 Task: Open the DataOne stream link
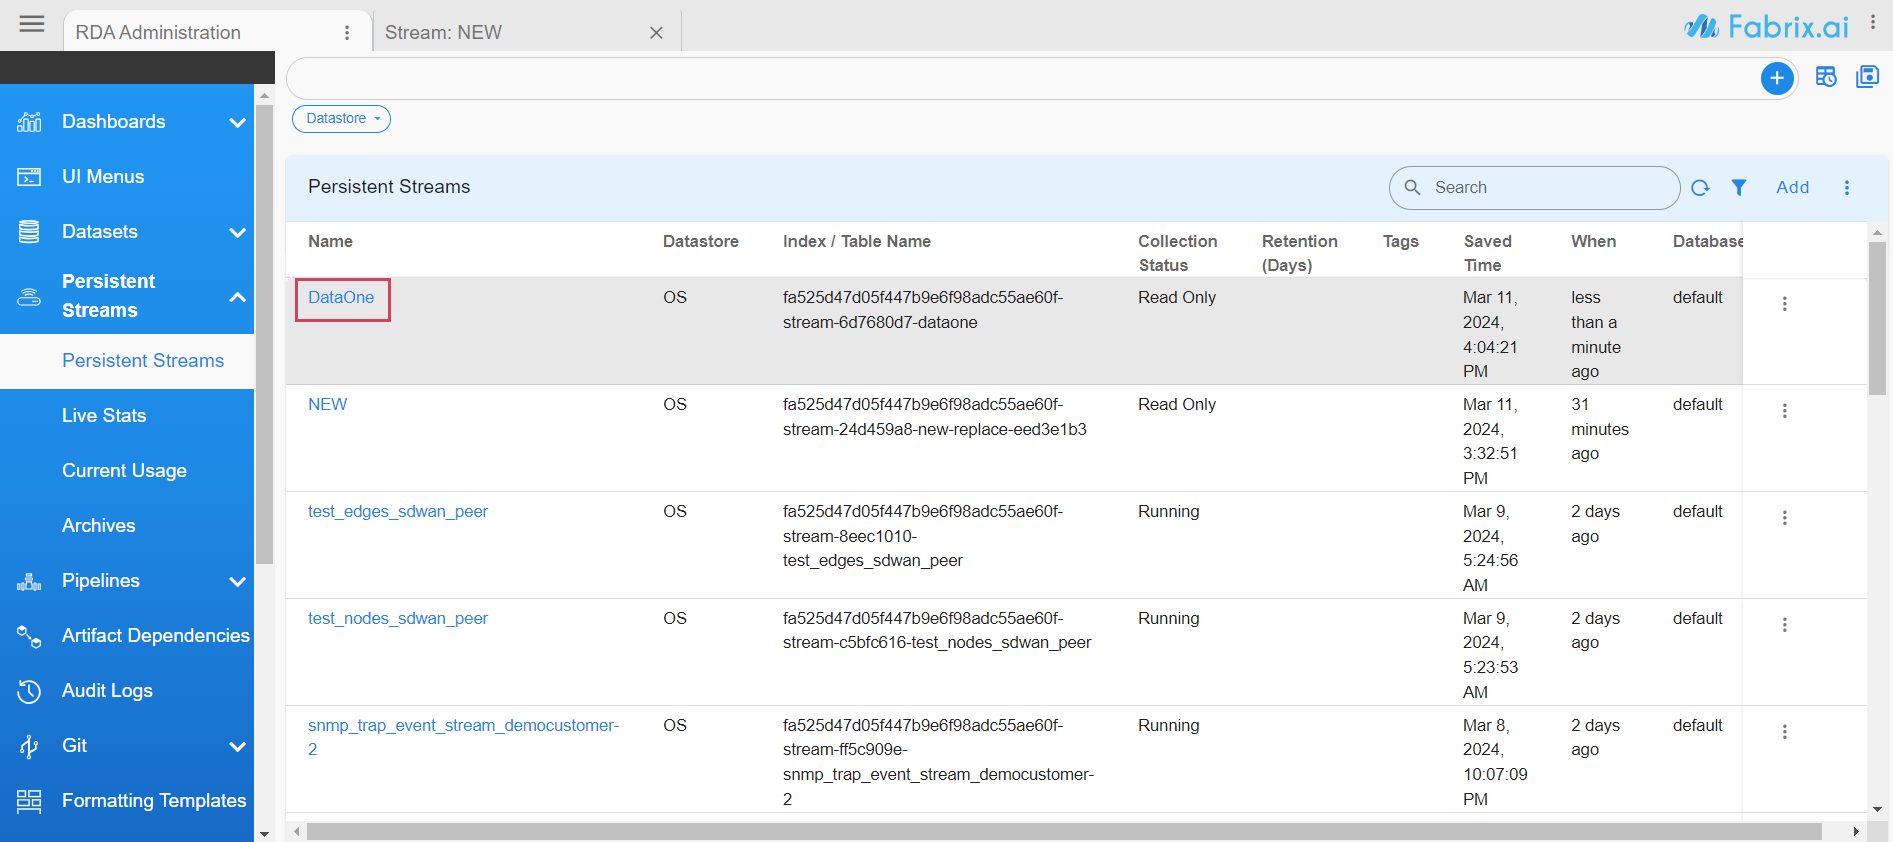(341, 298)
